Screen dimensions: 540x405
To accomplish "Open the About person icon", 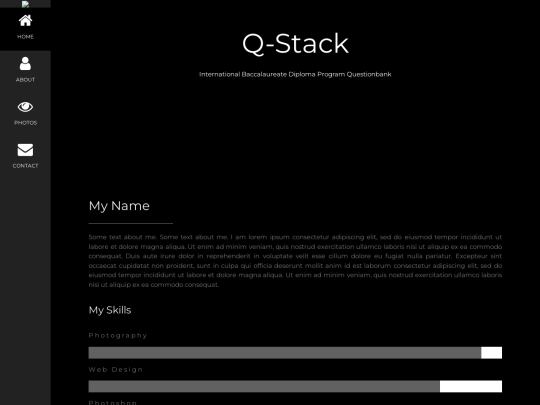I will click(x=25, y=64).
